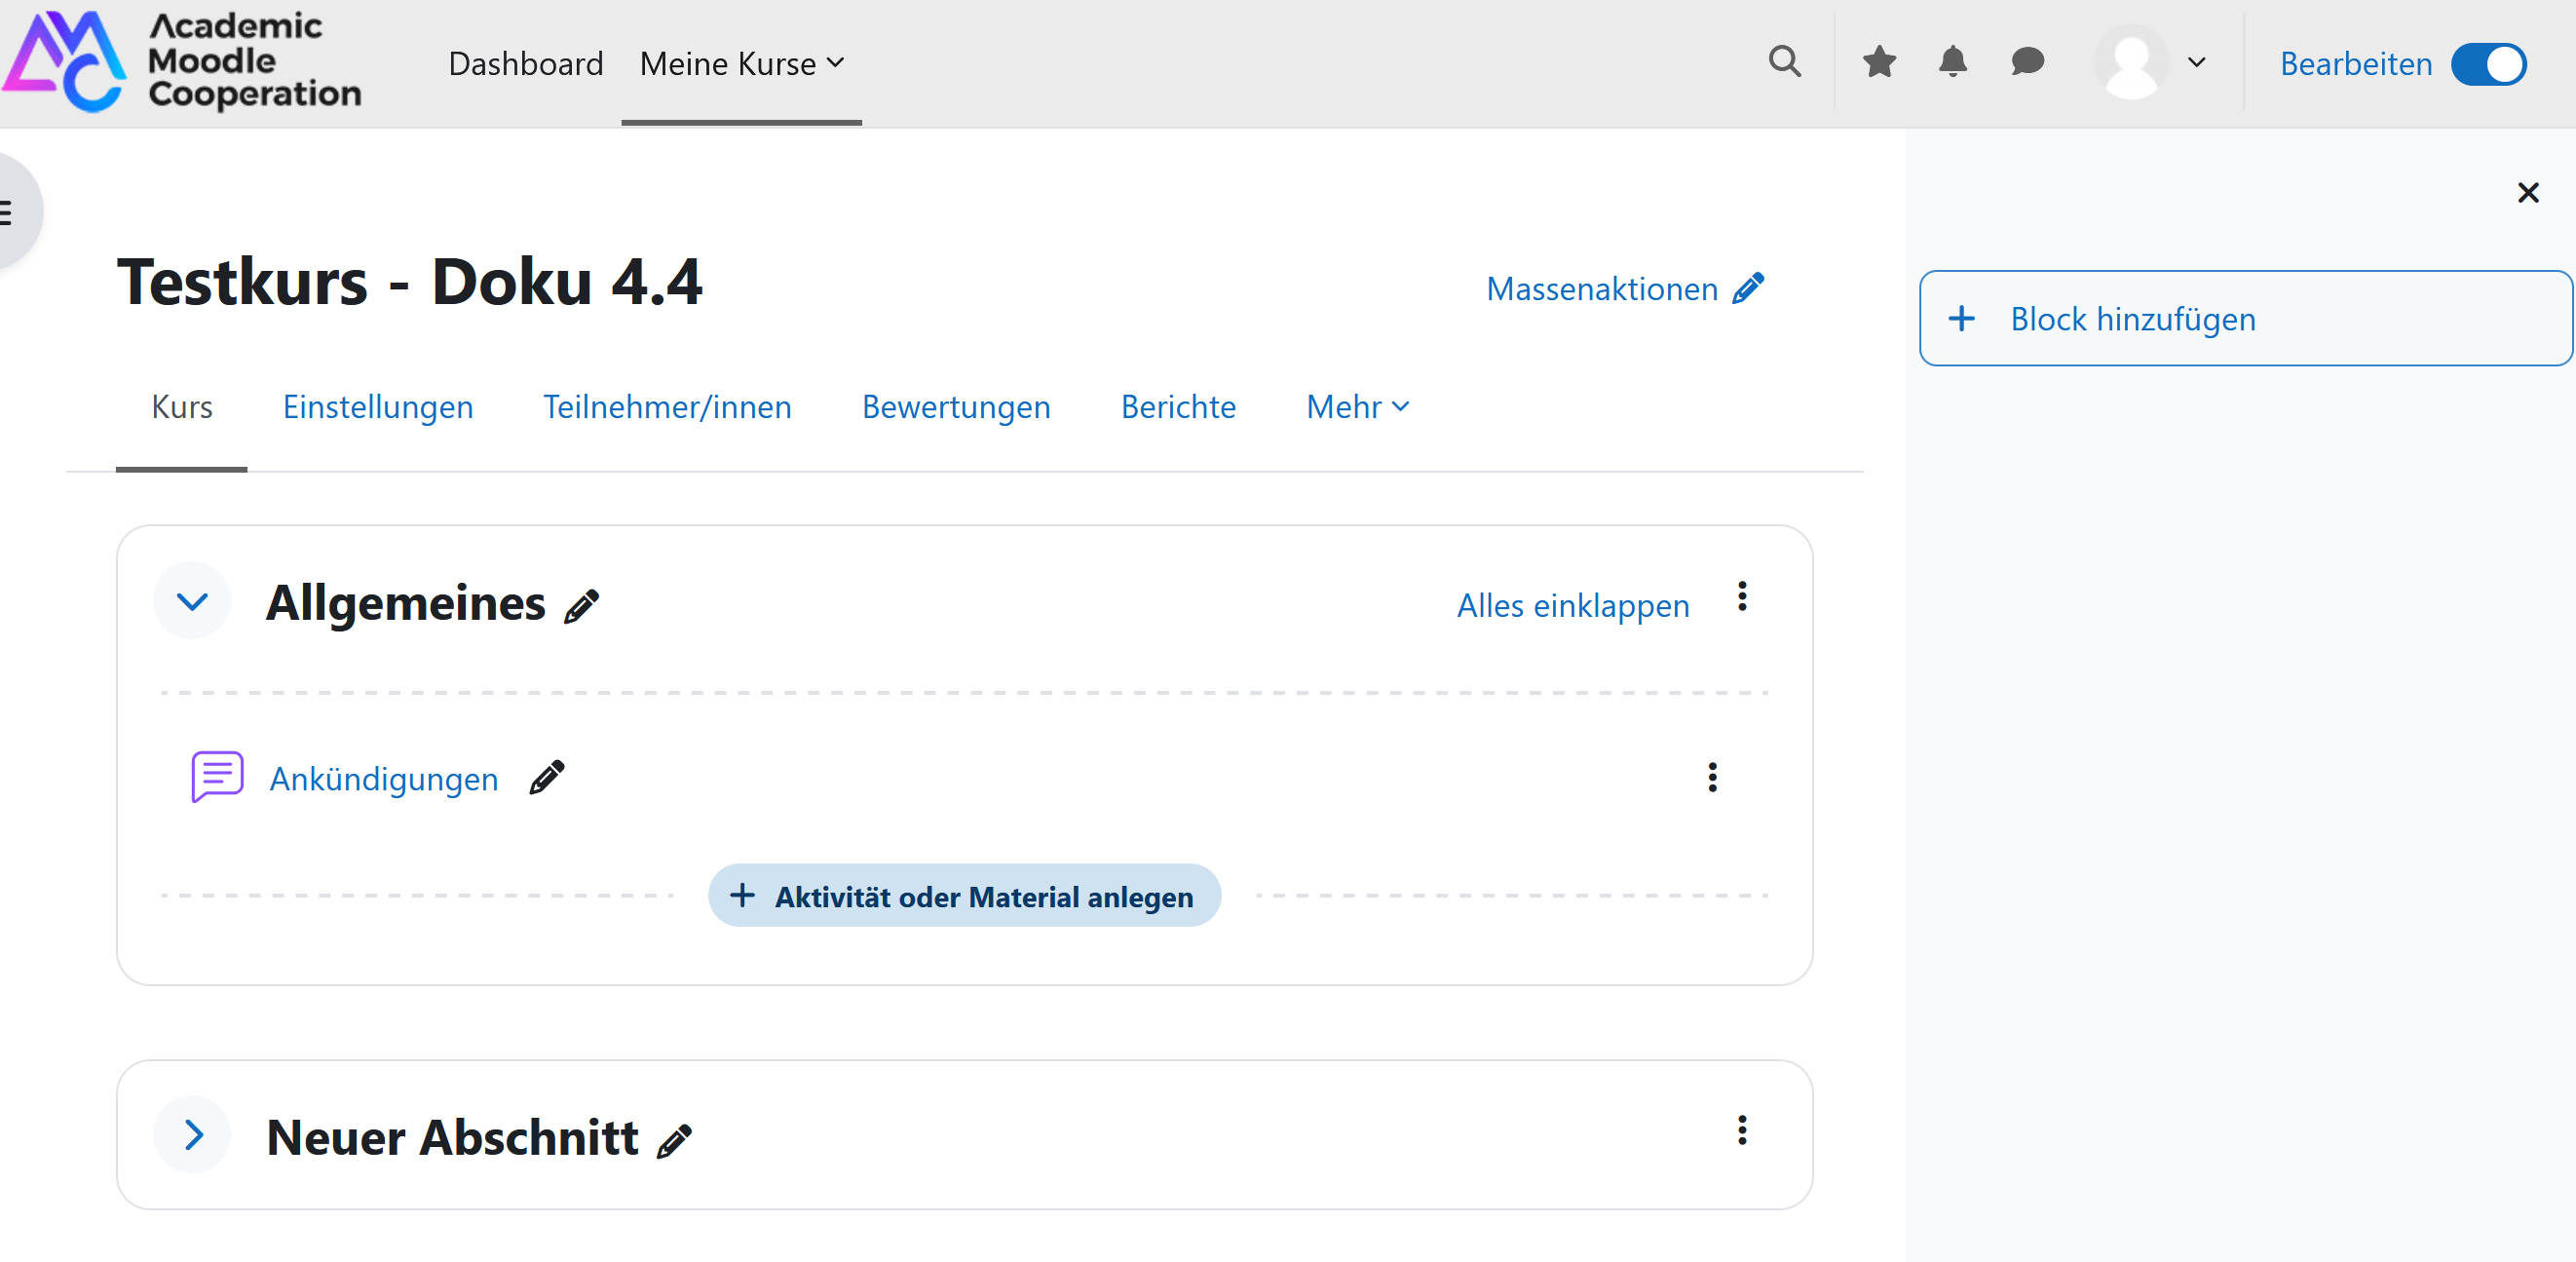Open the Teilnehmer/innen tab
This screenshot has width=2576, height=1262.
[x=668, y=407]
